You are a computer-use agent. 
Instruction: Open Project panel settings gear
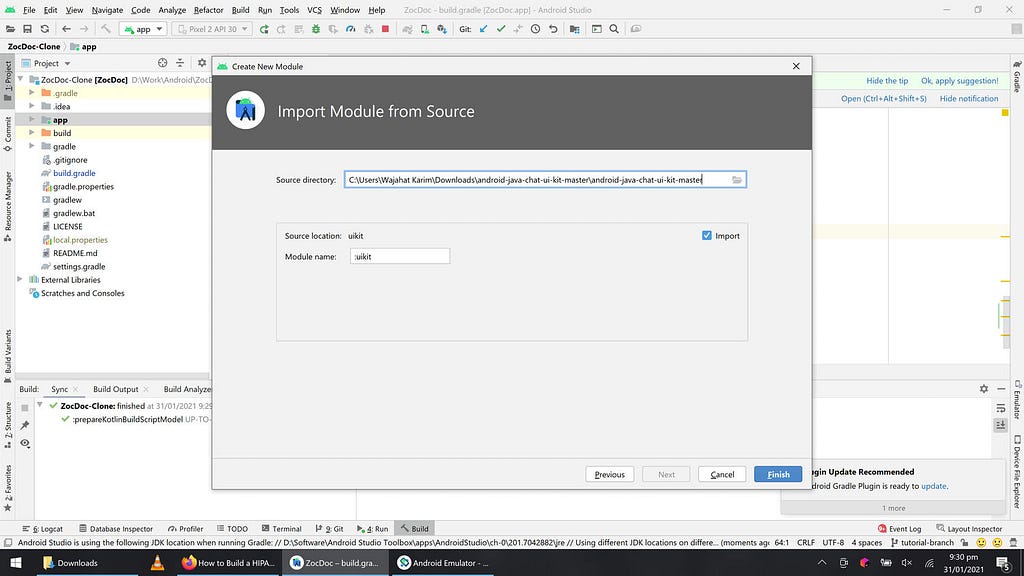point(202,63)
